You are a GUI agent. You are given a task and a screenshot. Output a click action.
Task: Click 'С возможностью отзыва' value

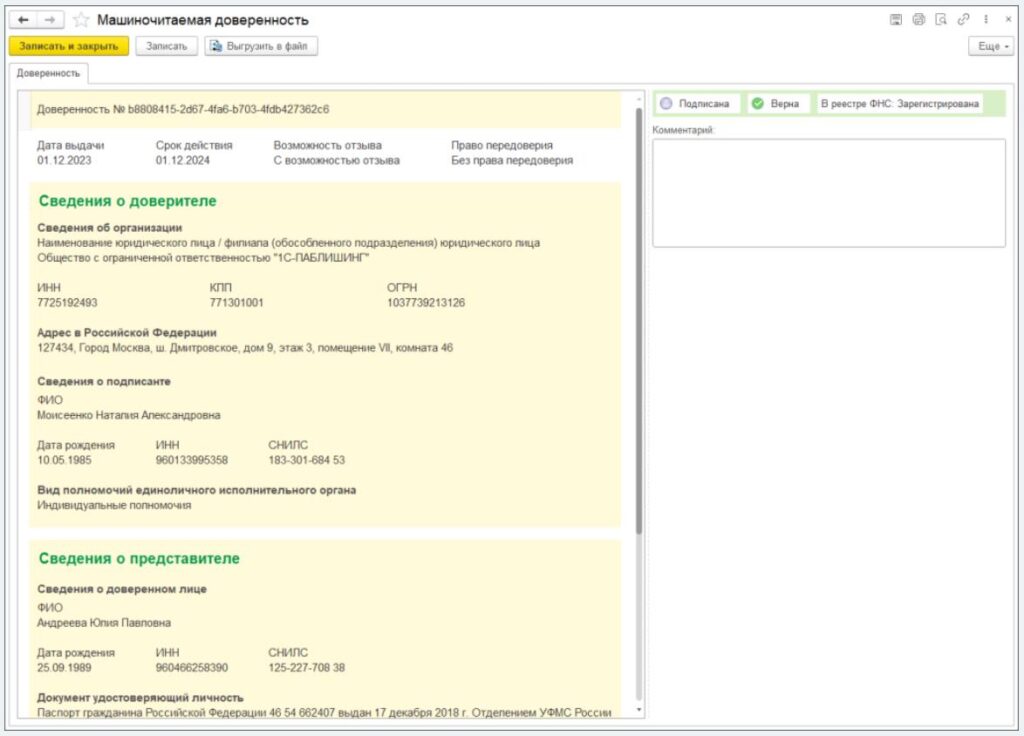point(336,161)
